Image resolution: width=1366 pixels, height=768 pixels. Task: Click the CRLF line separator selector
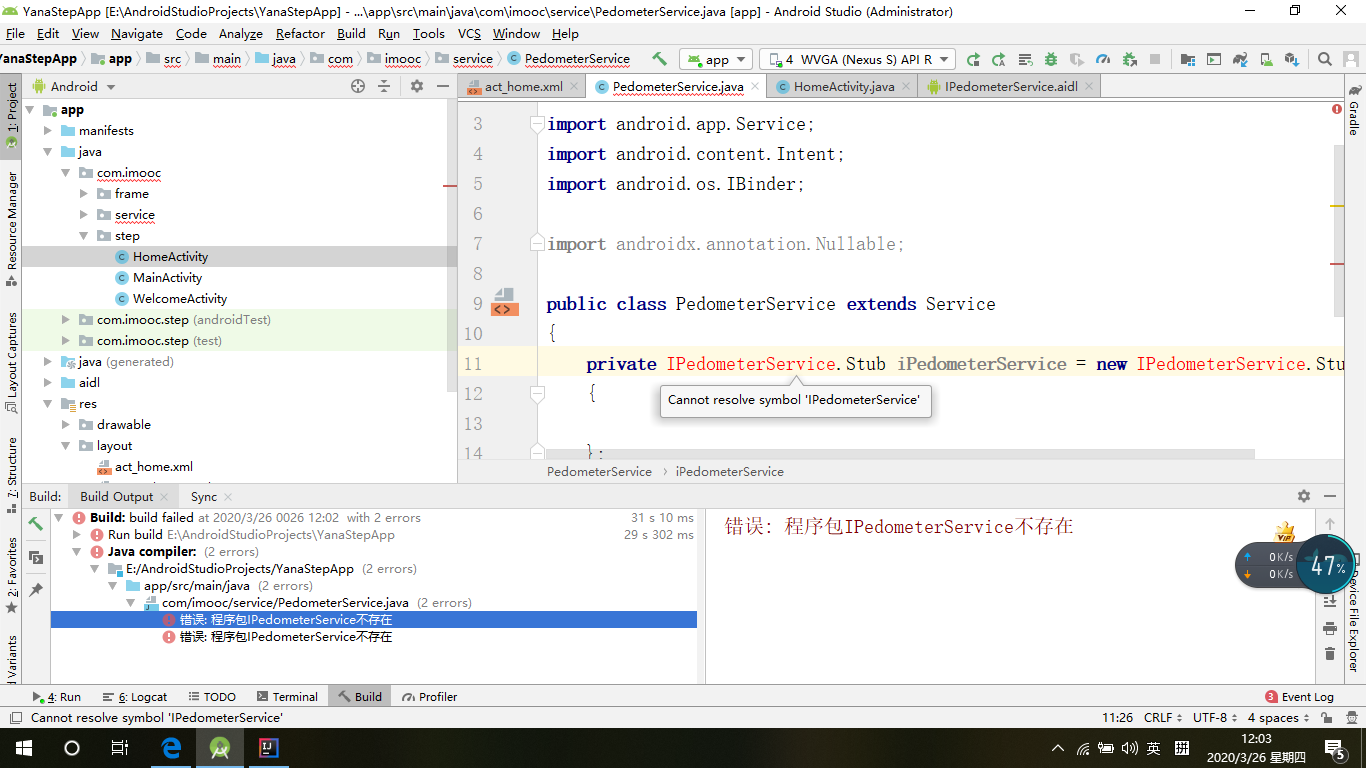[1163, 718]
